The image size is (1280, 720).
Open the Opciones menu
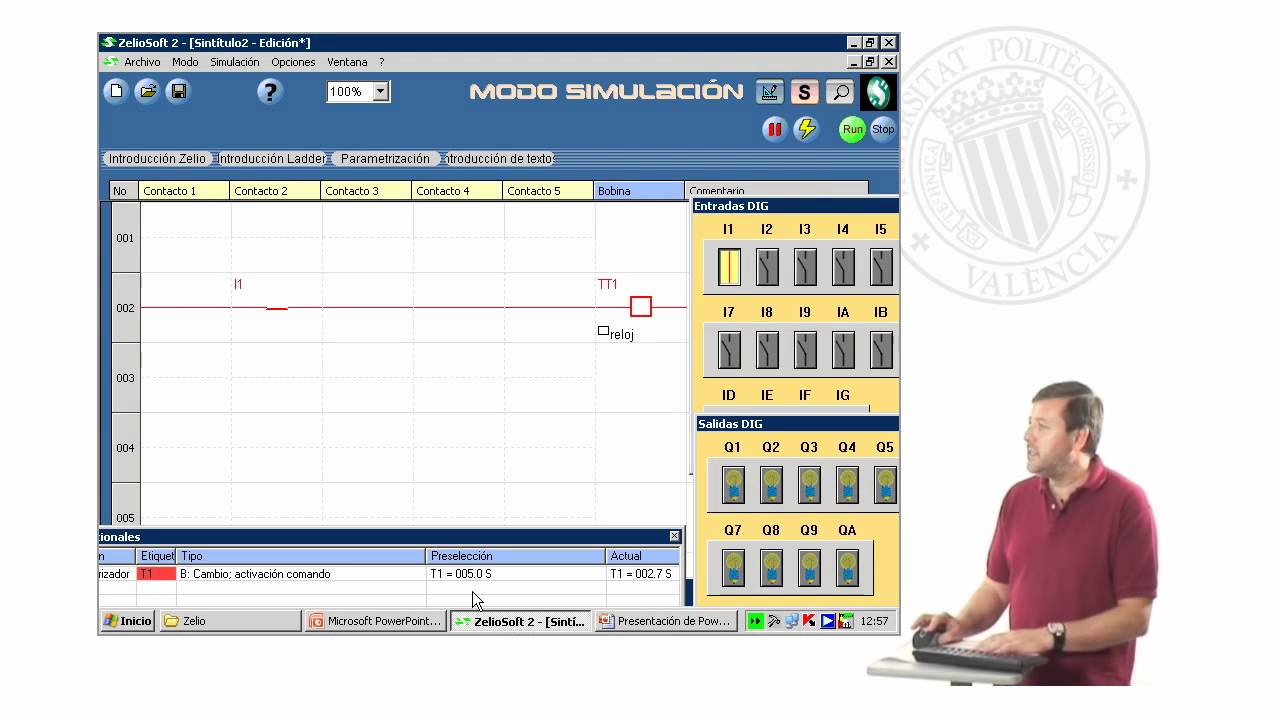click(x=293, y=62)
